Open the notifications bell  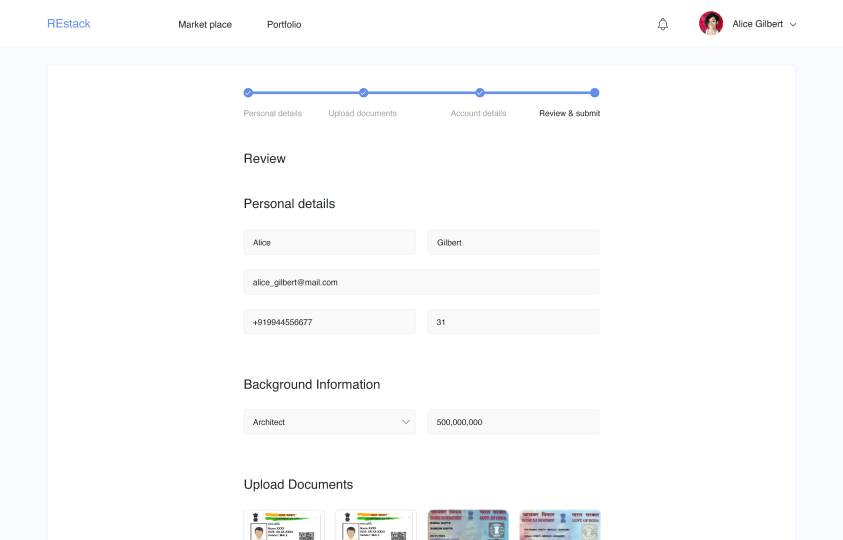(x=663, y=24)
